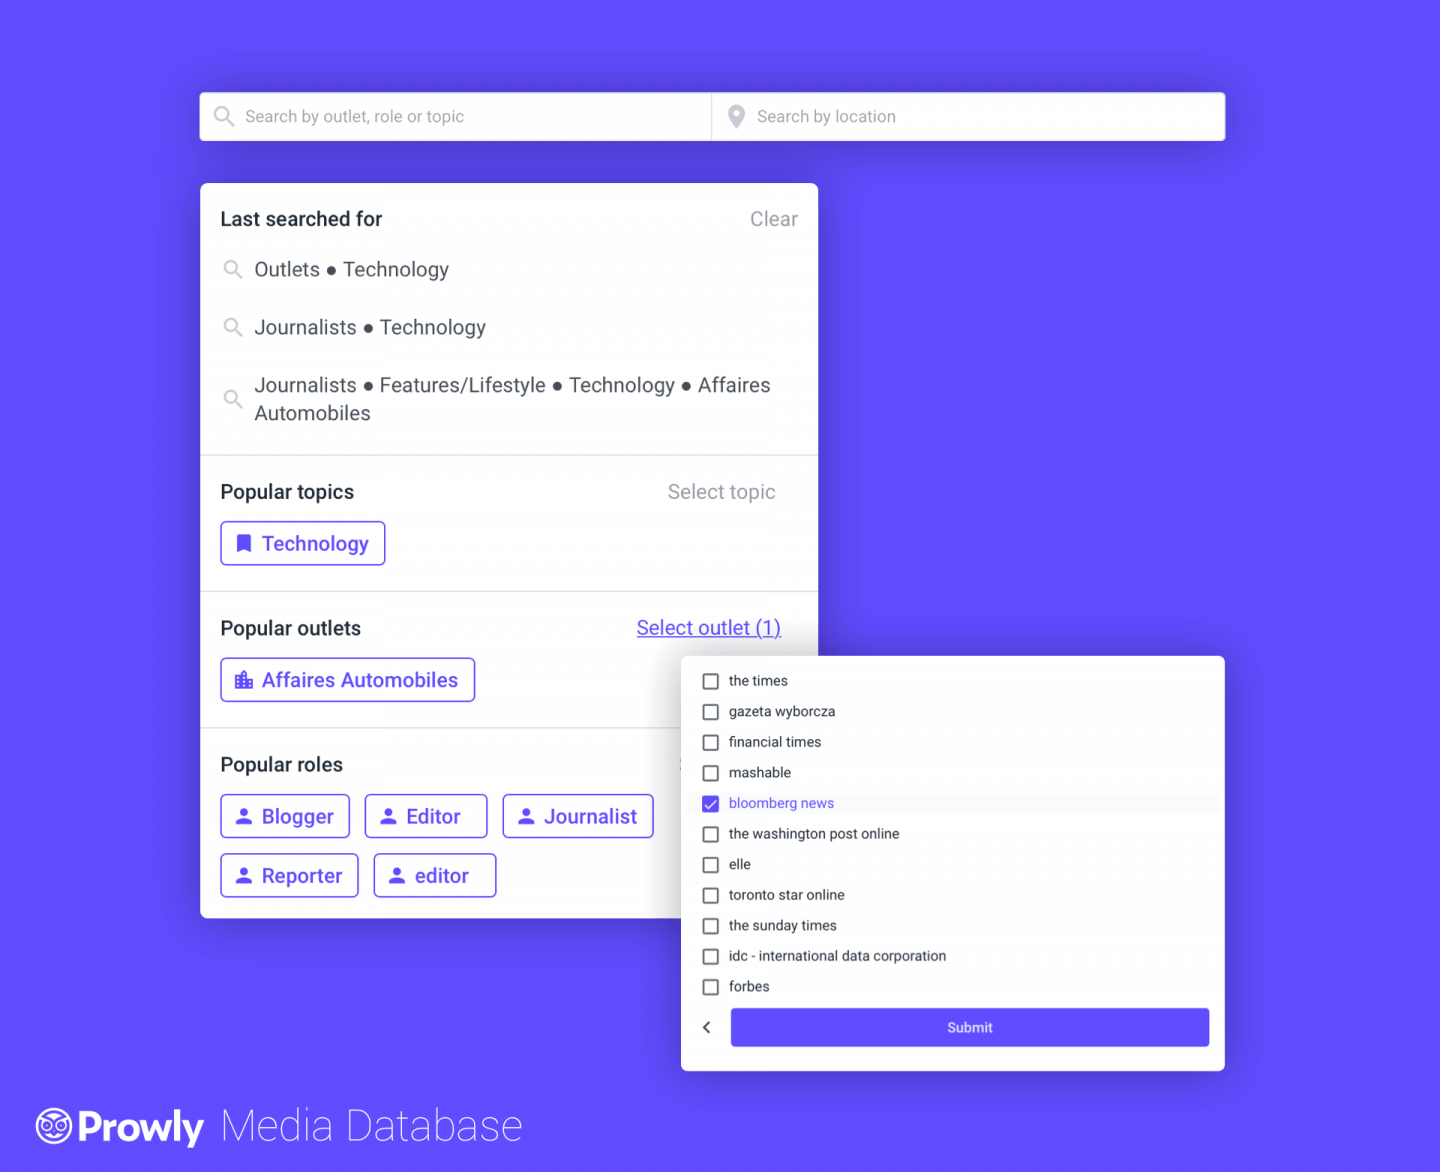Uncheck the bloomberg news checkbox

(710, 803)
